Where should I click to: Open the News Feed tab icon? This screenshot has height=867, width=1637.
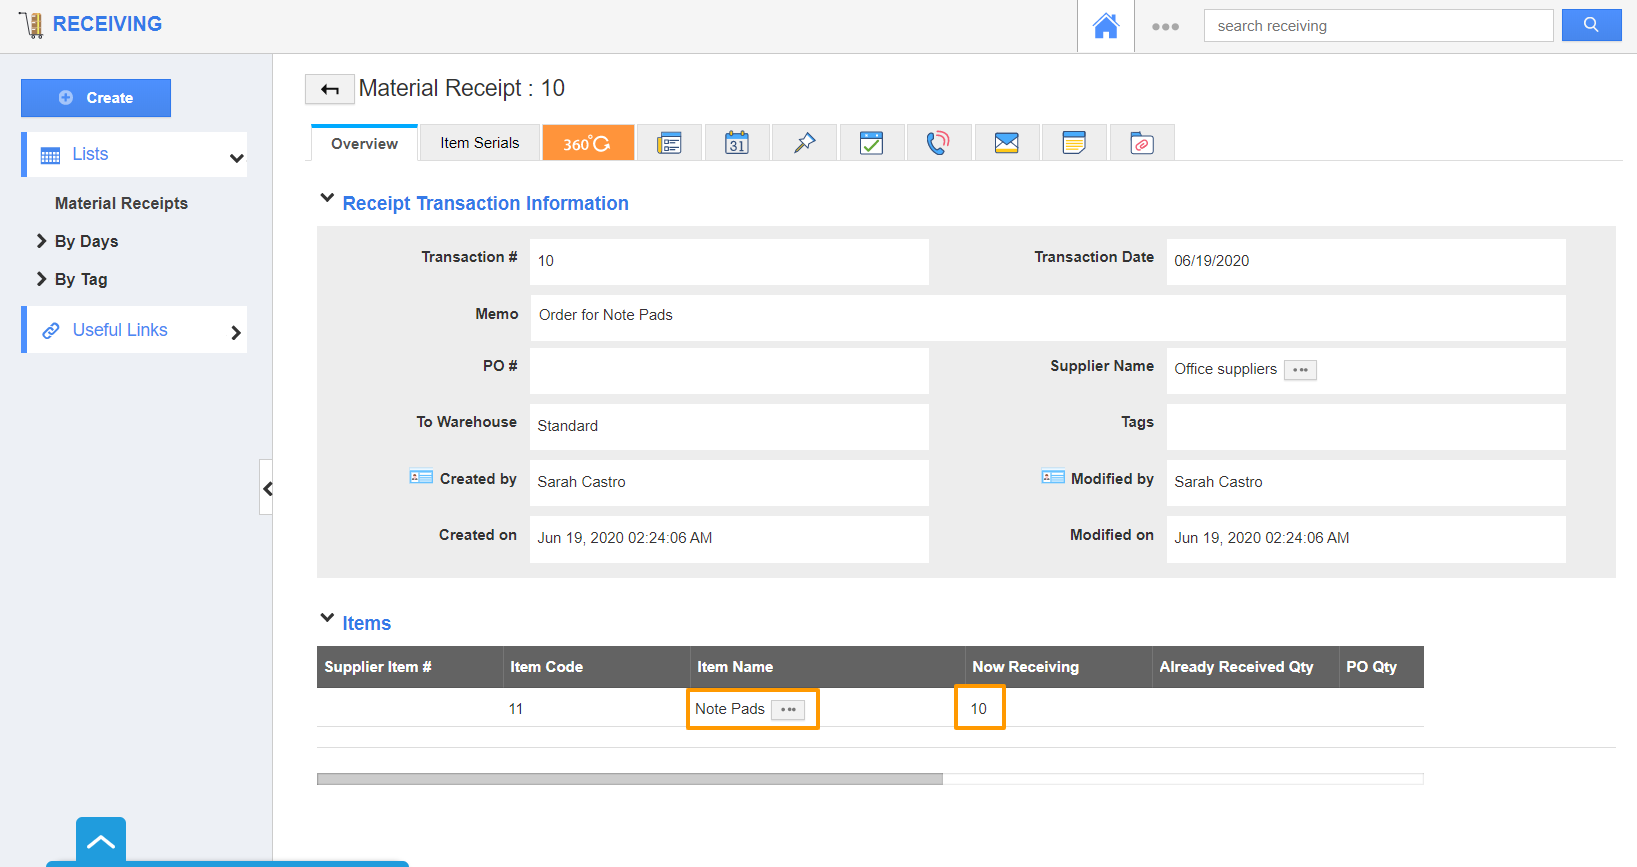tap(669, 143)
